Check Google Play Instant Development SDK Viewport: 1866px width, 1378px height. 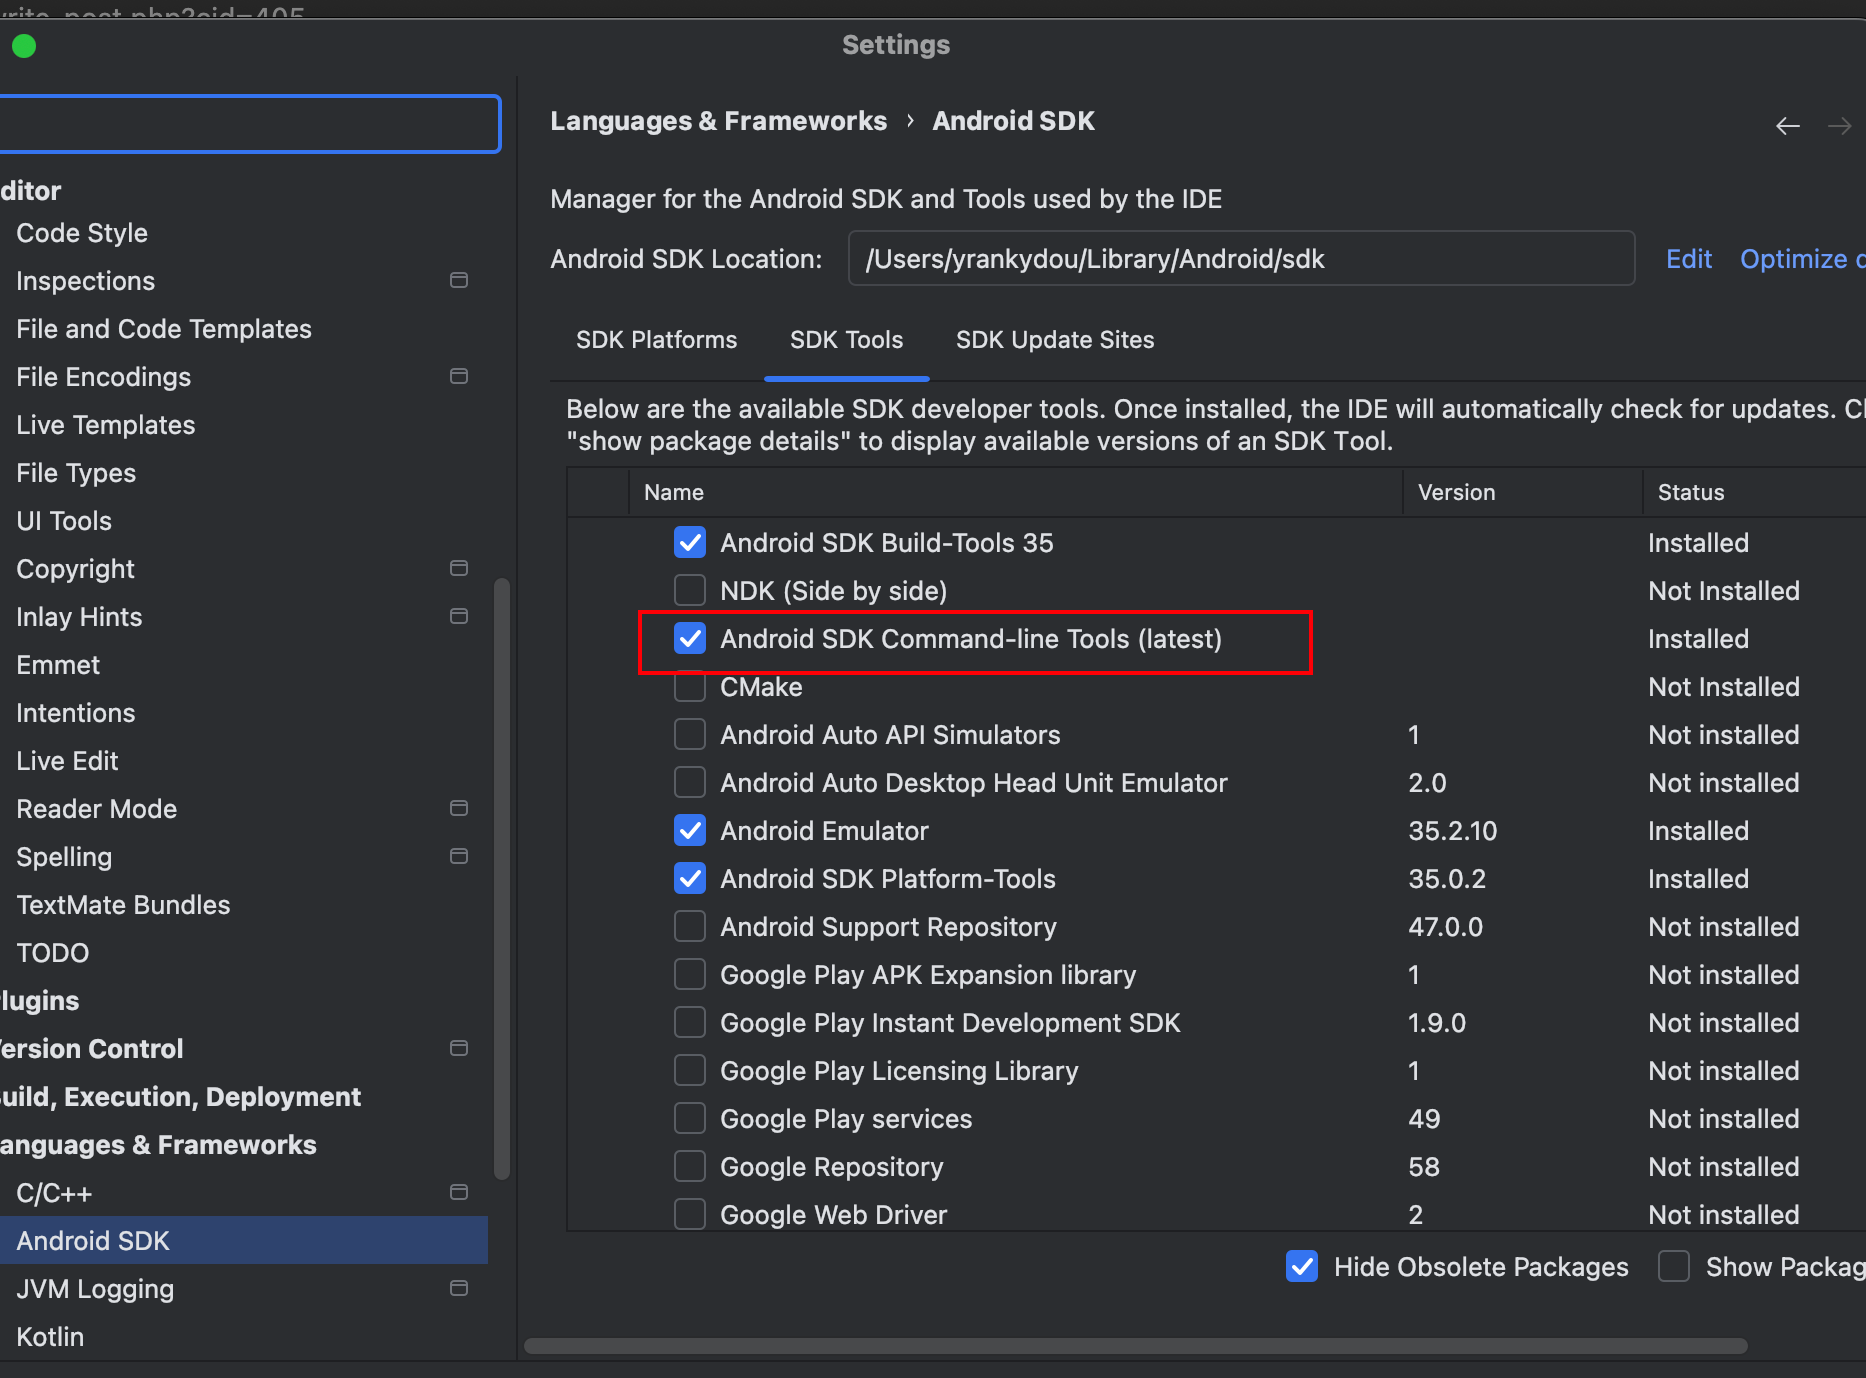tap(690, 1022)
